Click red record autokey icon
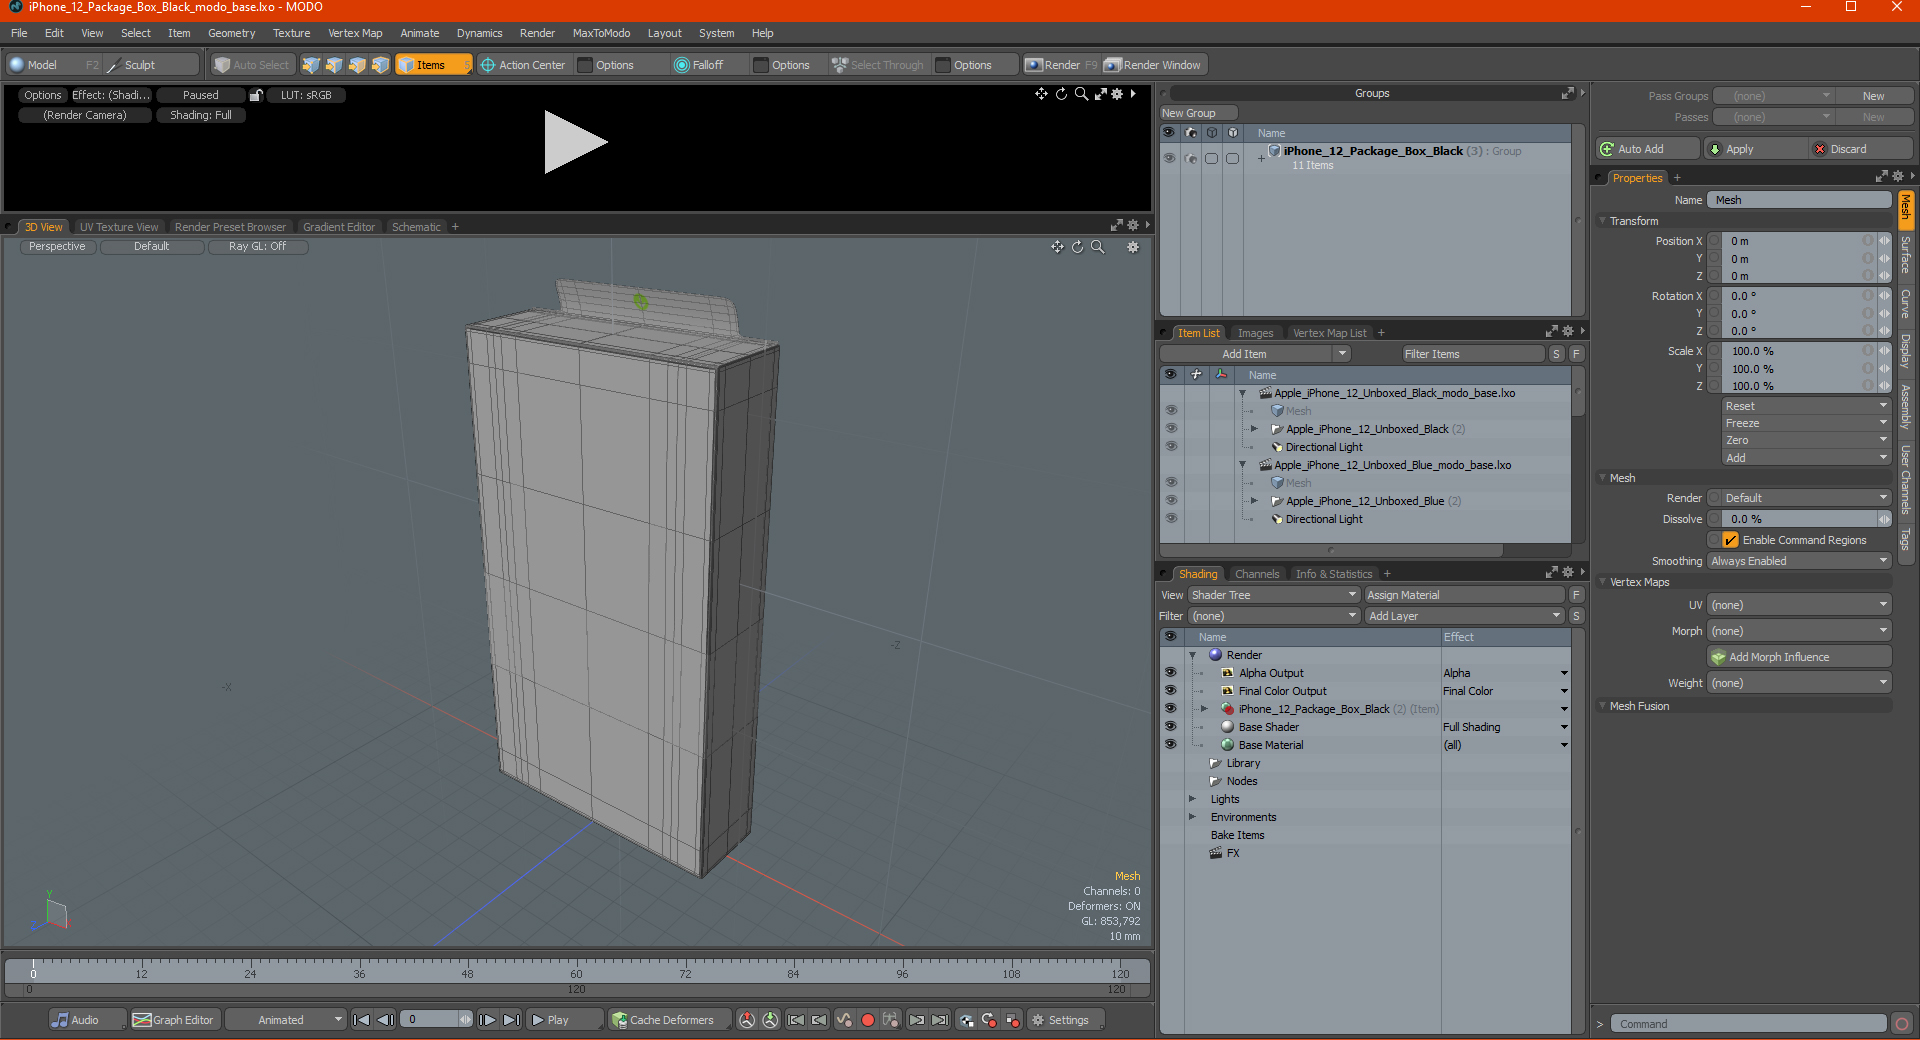This screenshot has height=1040, width=1920. (868, 1020)
